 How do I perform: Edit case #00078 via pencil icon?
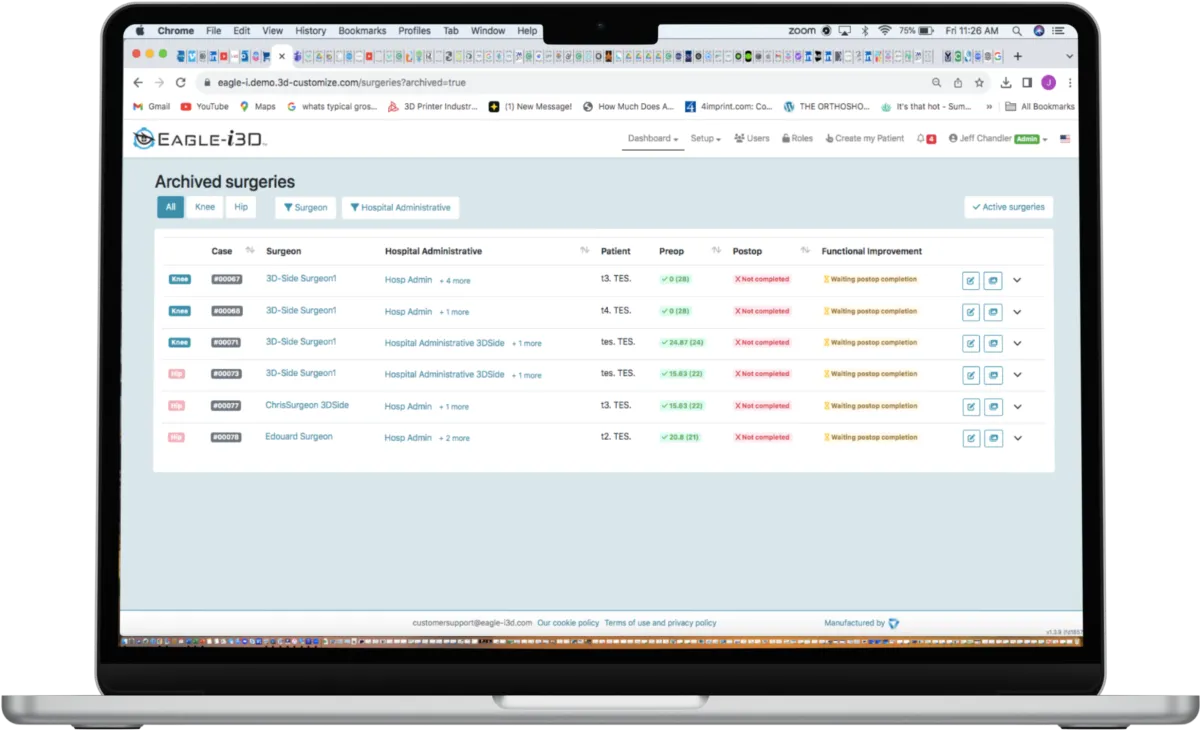click(971, 438)
